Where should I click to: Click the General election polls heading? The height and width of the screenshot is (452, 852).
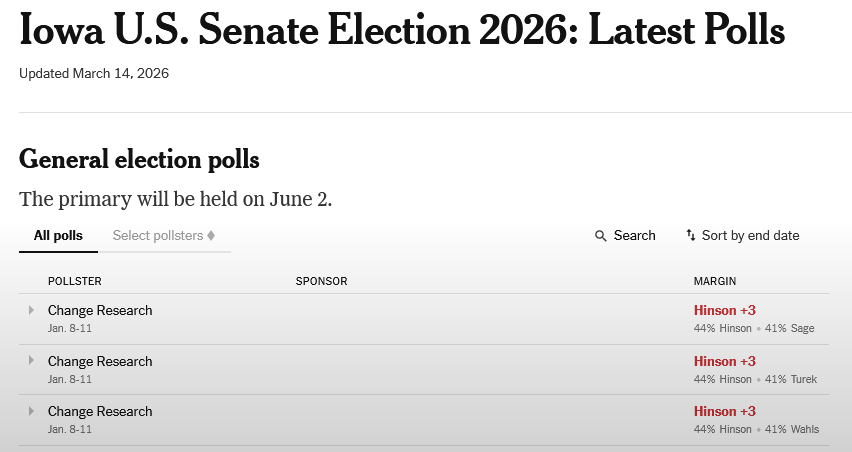tap(139, 159)
